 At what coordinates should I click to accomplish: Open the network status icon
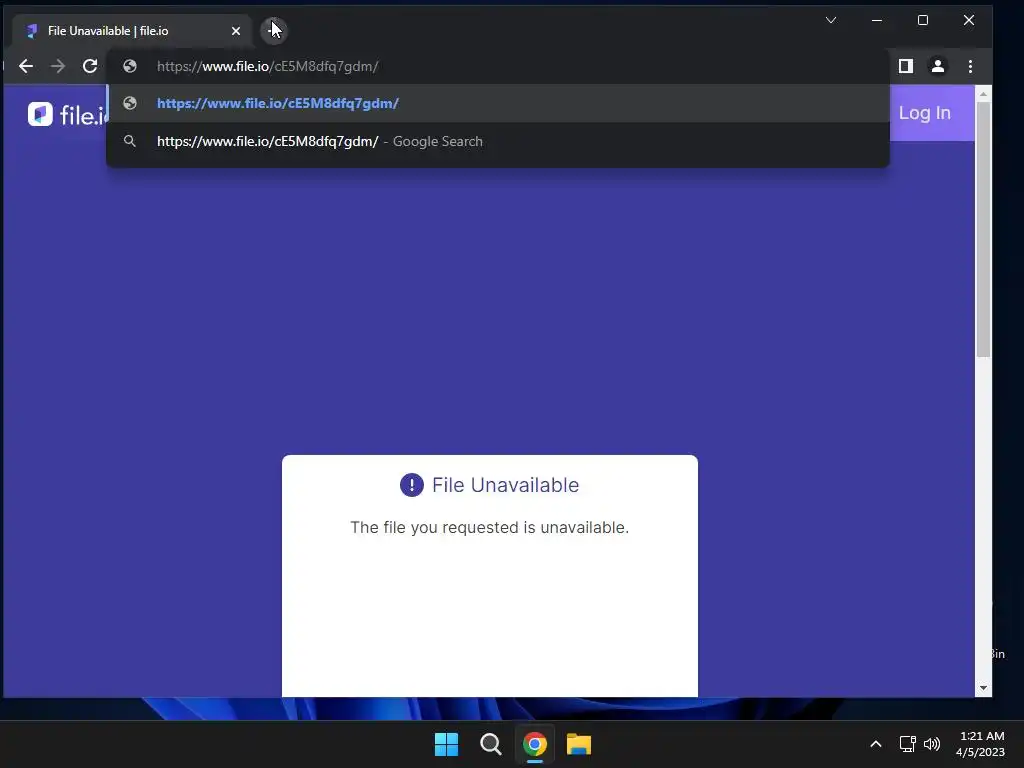click(x=907, y=744)
